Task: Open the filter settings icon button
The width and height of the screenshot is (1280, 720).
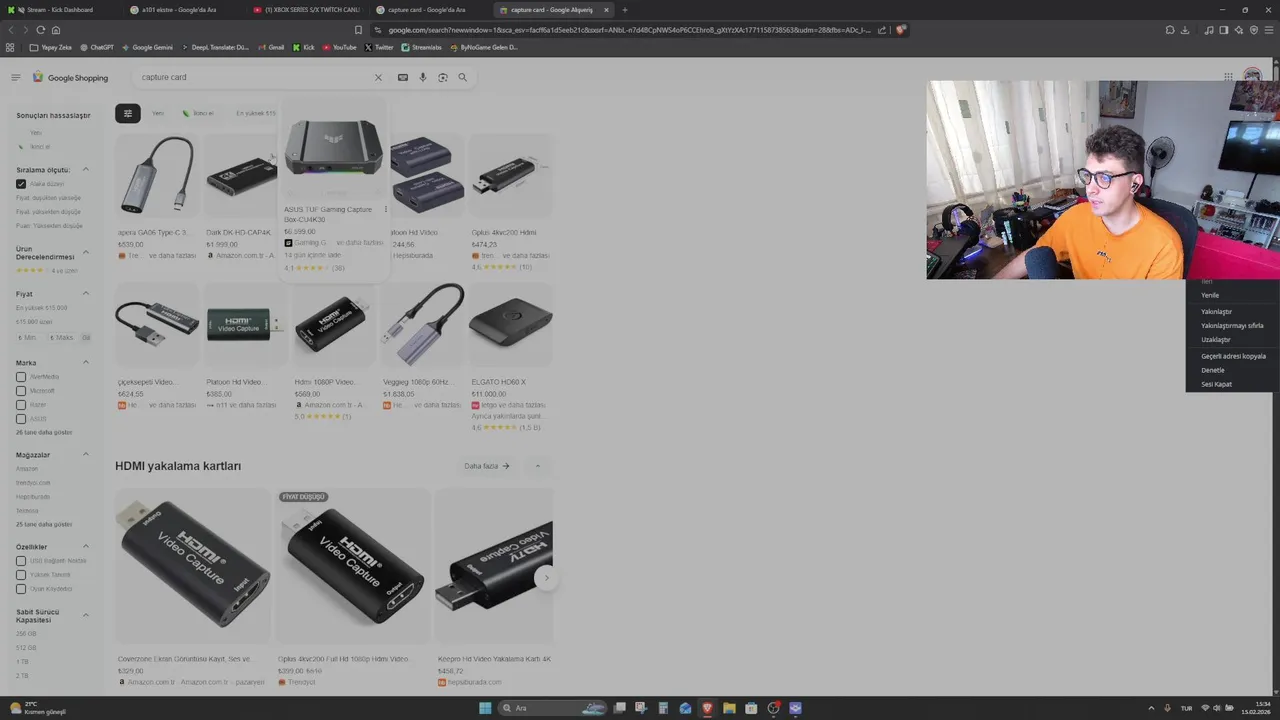Action: click(127, 113)
